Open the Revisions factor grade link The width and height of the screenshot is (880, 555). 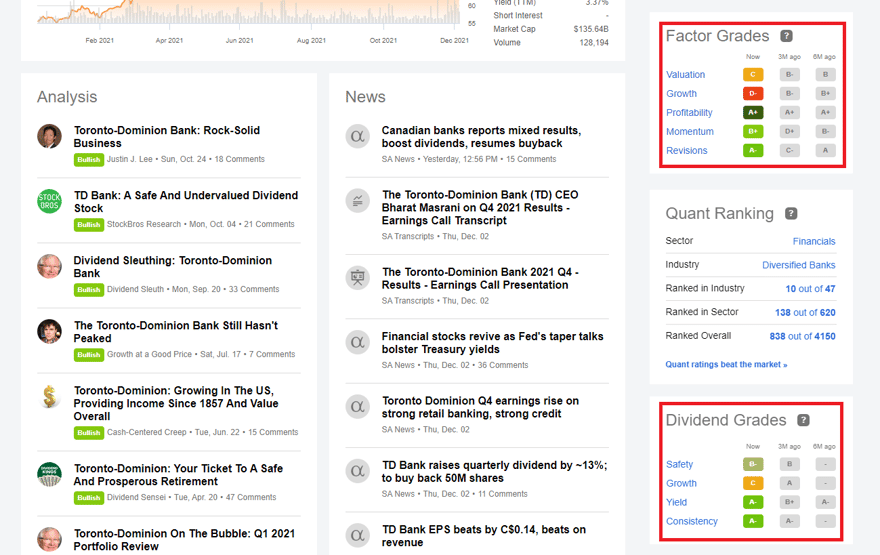tap(686, 151)
